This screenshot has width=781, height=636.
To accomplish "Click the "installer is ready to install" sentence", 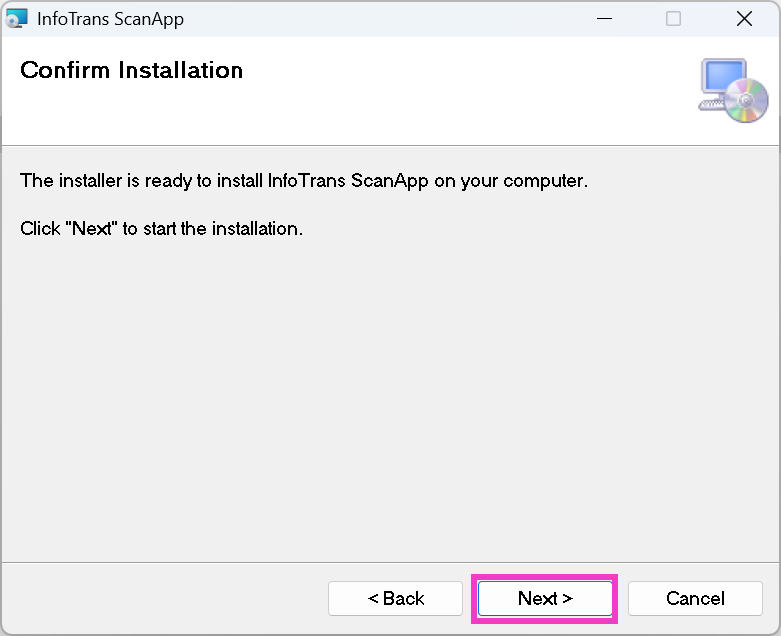I will pos(304,181).
